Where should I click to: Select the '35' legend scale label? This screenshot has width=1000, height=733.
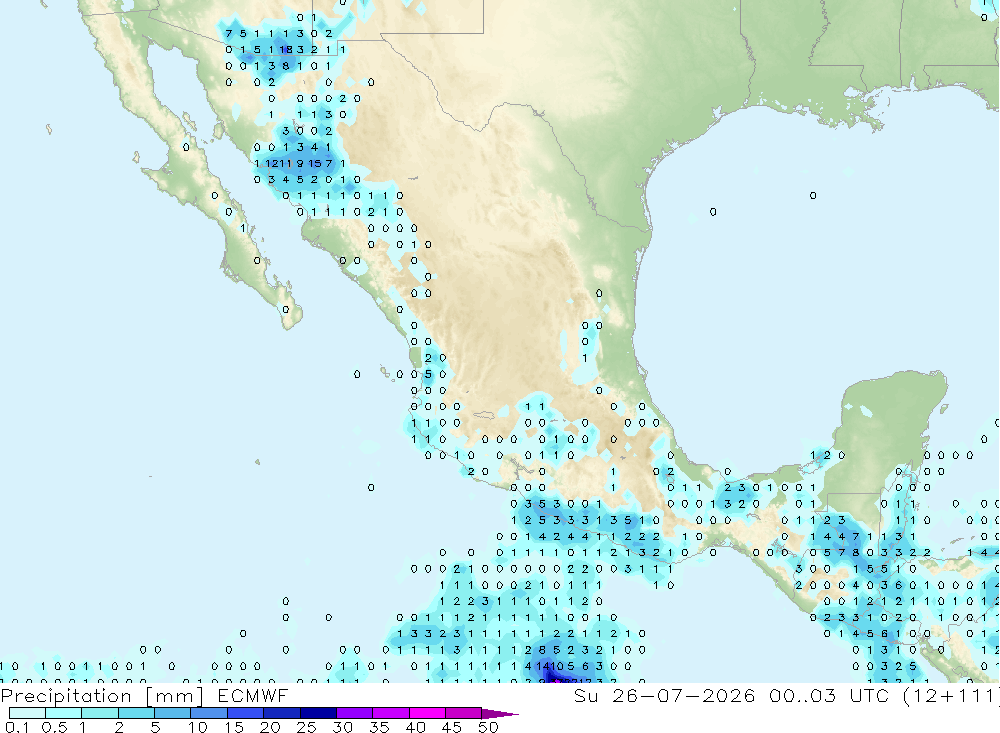click(x=379, y=727)
